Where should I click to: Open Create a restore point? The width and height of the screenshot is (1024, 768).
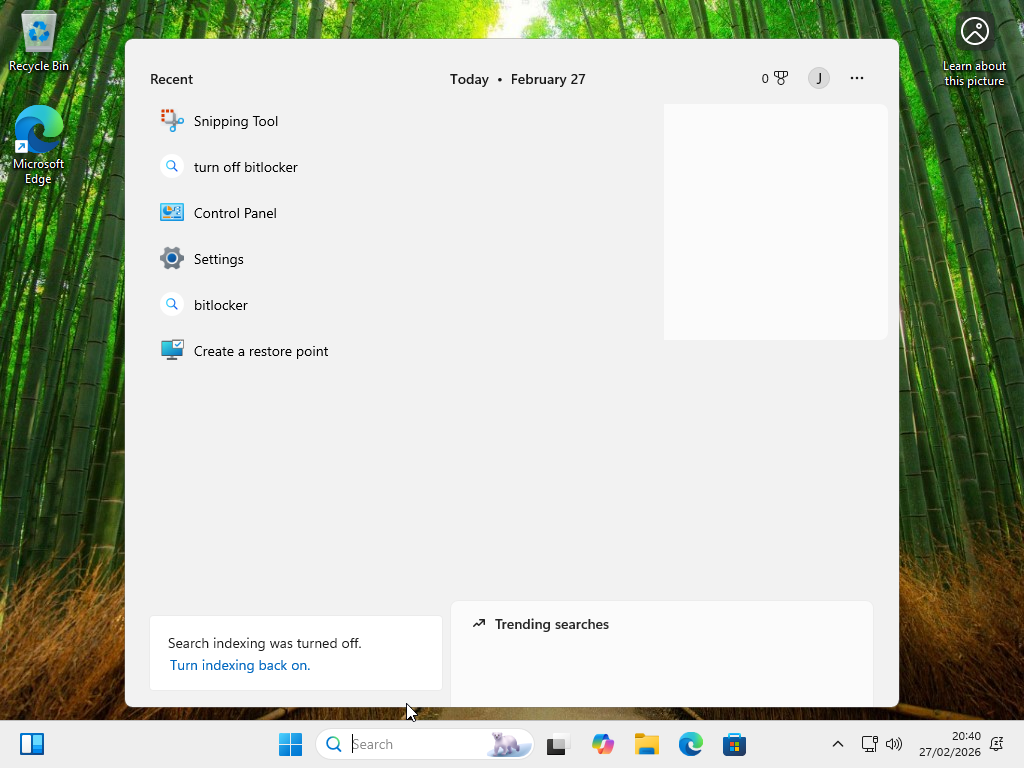pos(244,351)
